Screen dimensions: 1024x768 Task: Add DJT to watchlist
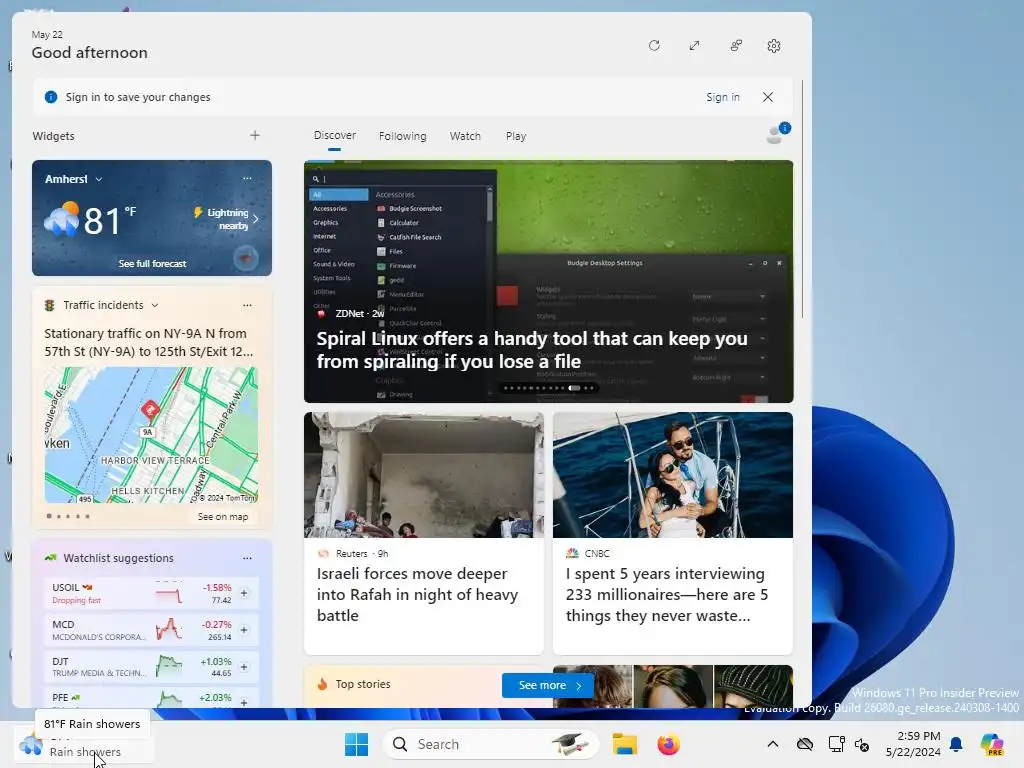(244, 667)
